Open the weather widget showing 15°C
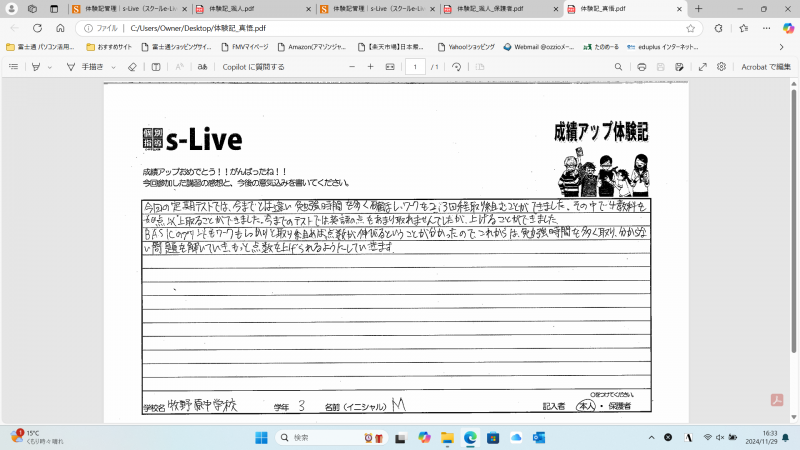Viewport: 800px width, 450px height. point(37,437)
